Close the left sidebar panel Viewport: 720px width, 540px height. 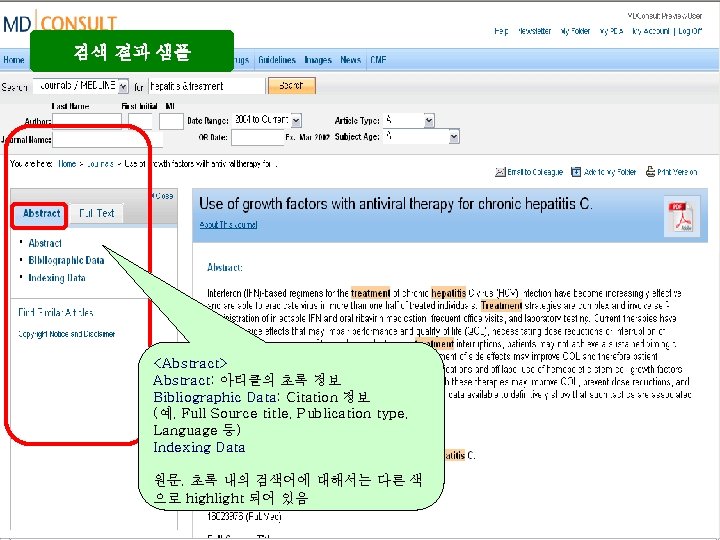click(x=163, y=196)
